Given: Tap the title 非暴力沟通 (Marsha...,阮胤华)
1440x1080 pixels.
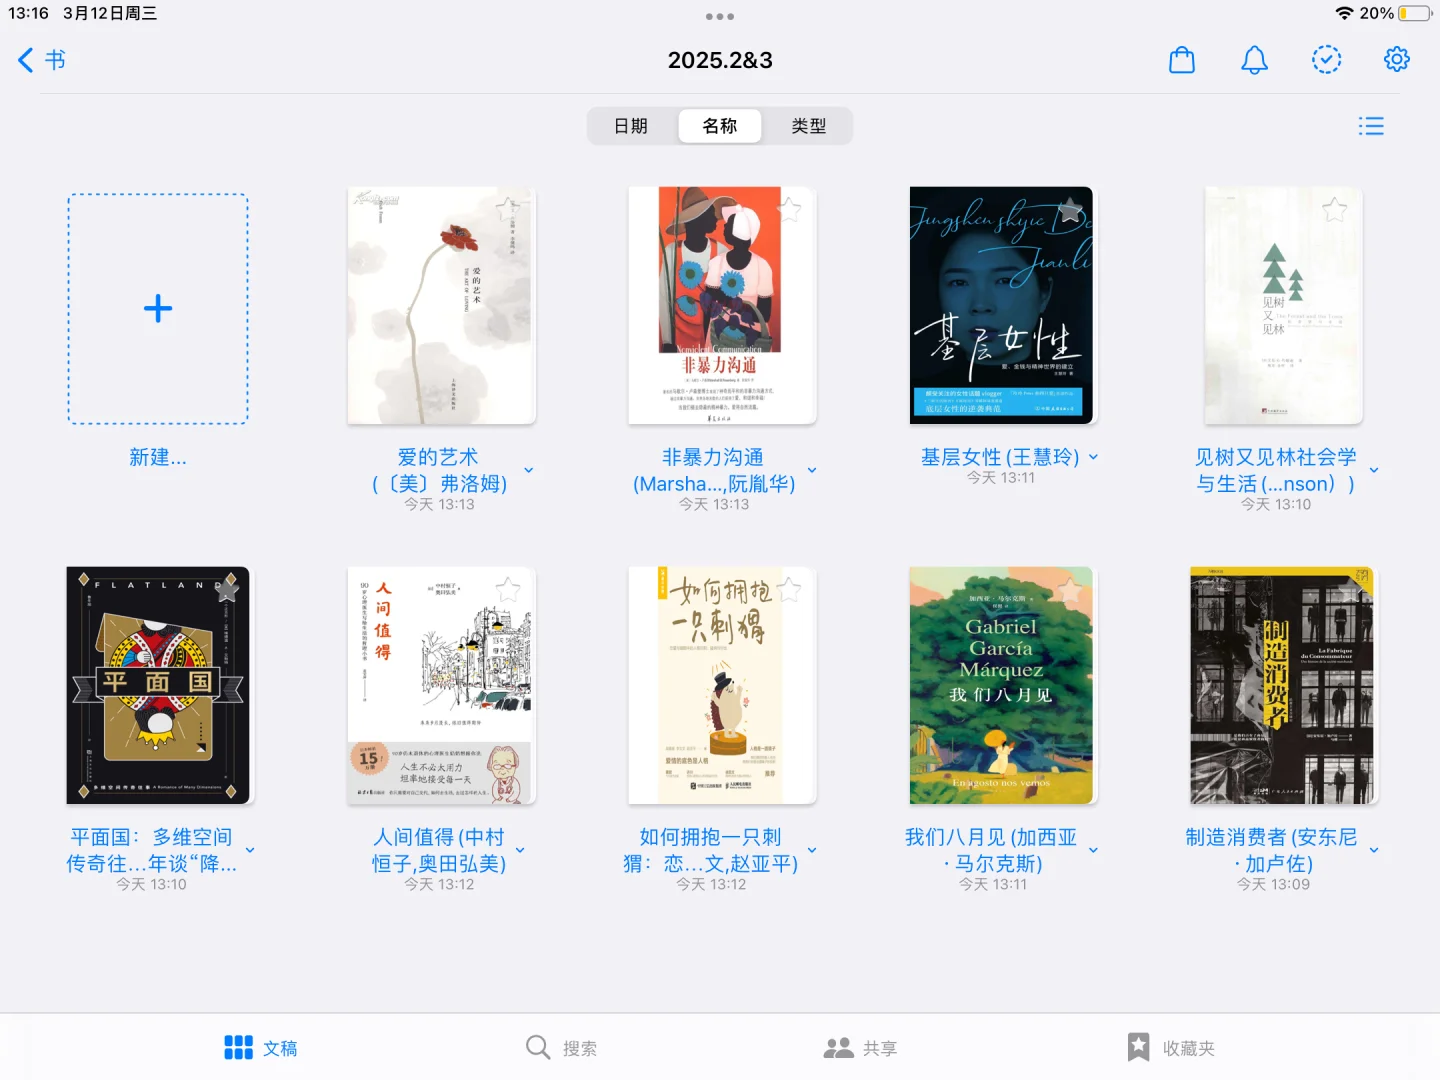Looking at the screenshot, I should [713, 470].
